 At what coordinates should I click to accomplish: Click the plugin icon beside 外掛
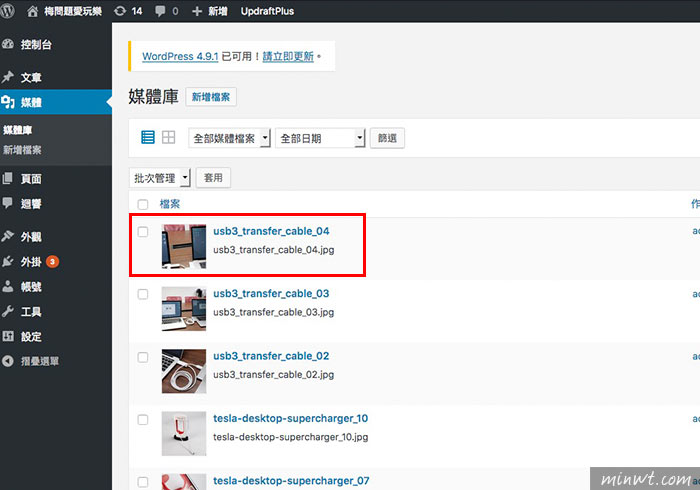8,262
